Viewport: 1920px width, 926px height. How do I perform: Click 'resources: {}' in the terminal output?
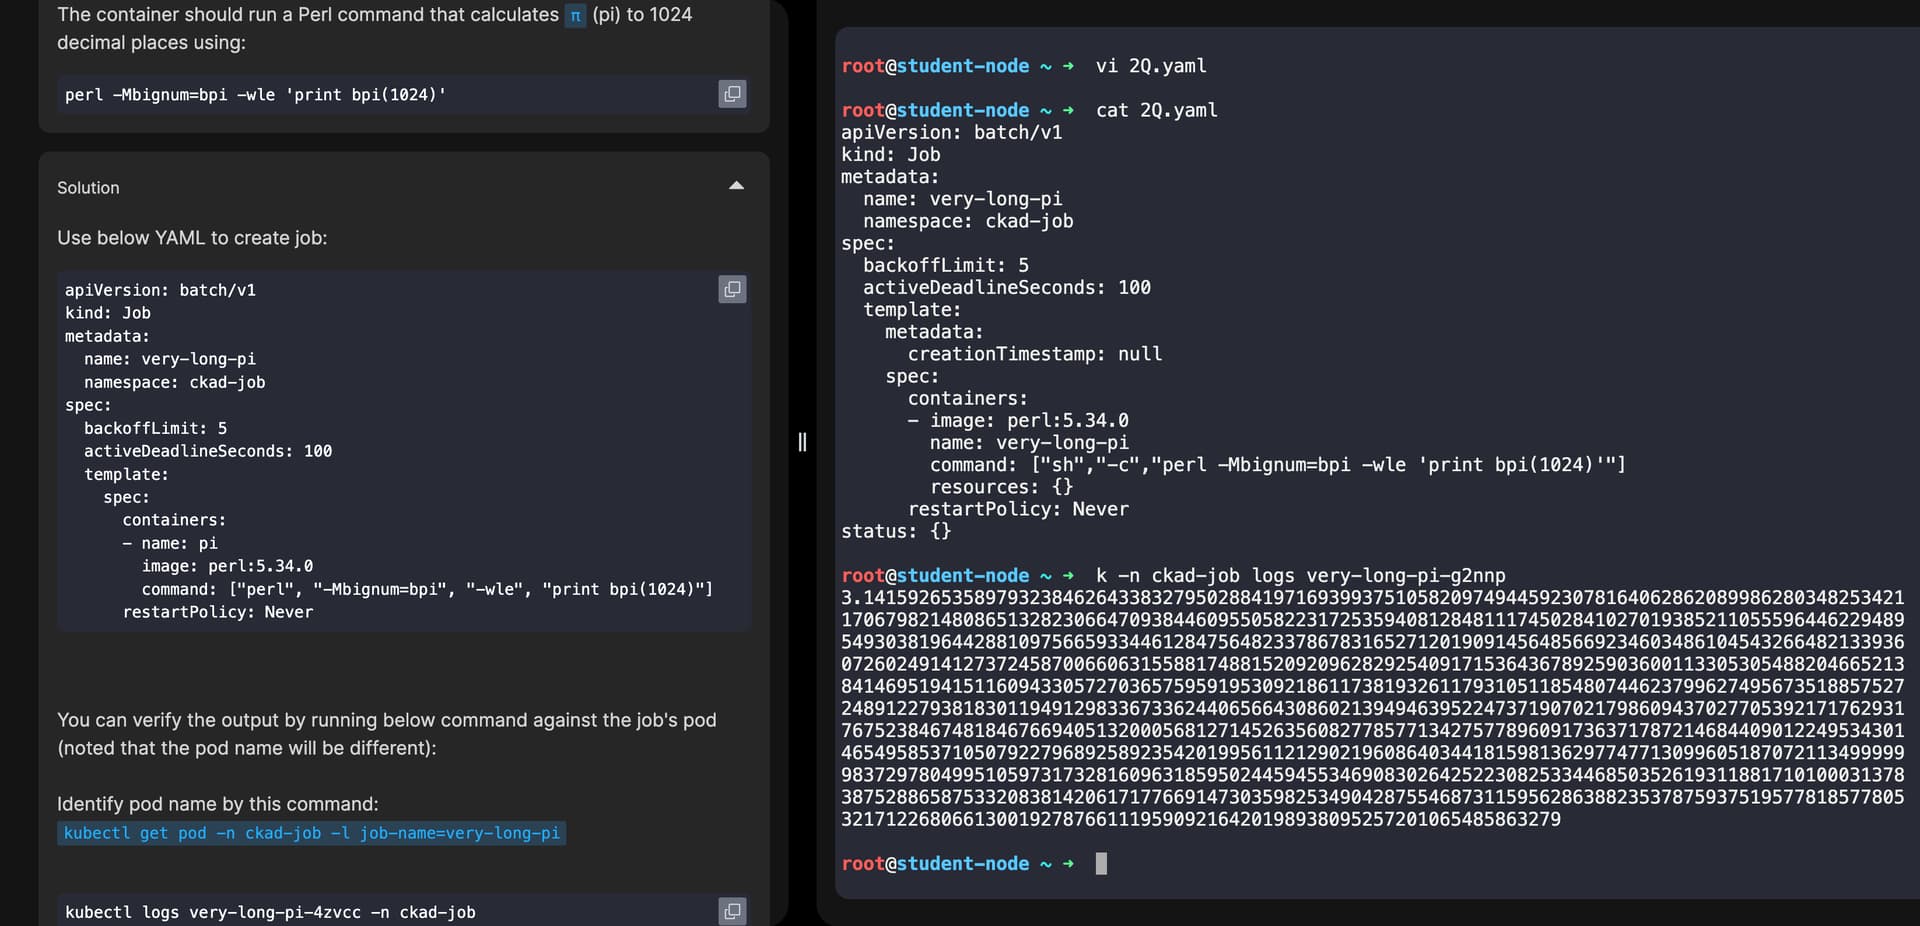click(1002, 487)
